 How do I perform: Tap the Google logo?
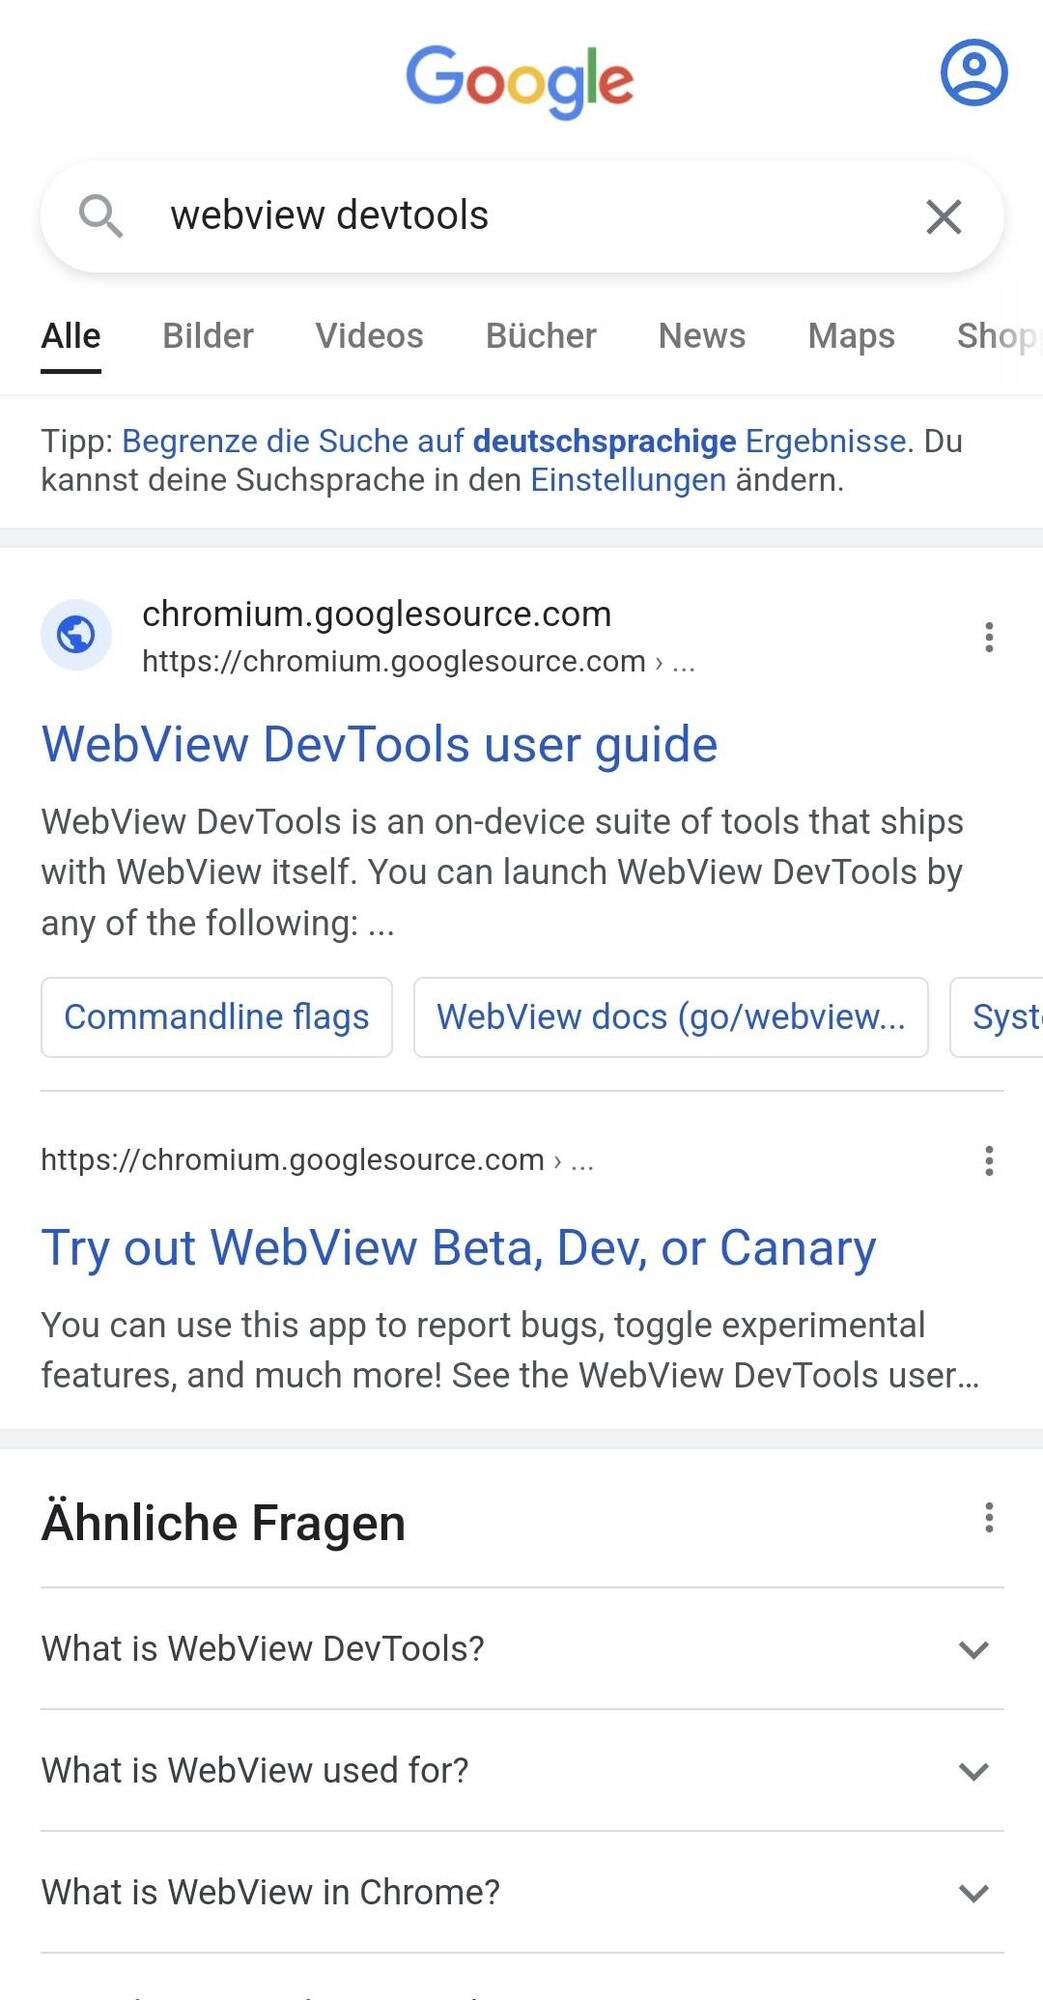(x=520, y=81)
